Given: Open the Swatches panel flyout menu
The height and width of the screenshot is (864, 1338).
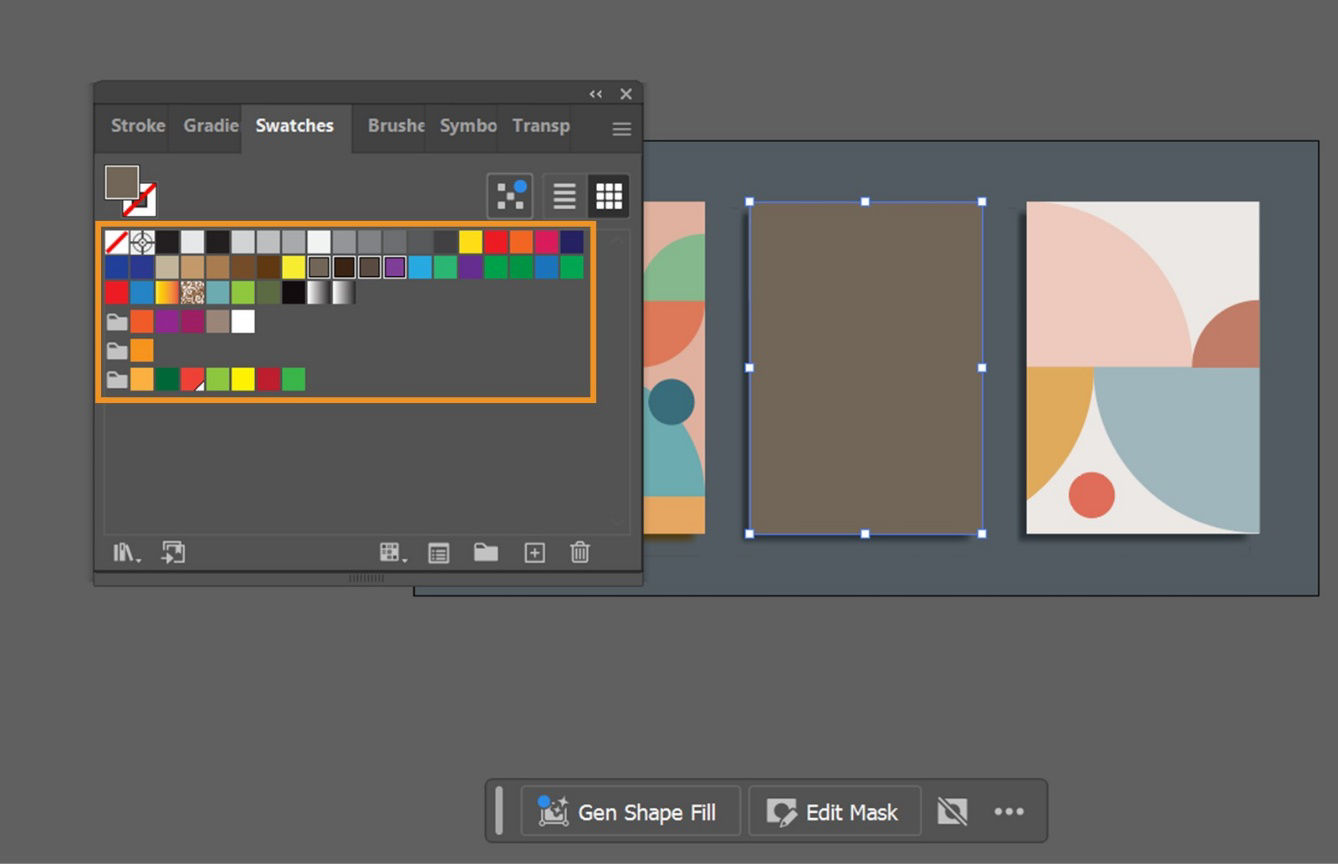Looking at the screenshot, I should 621,128.
